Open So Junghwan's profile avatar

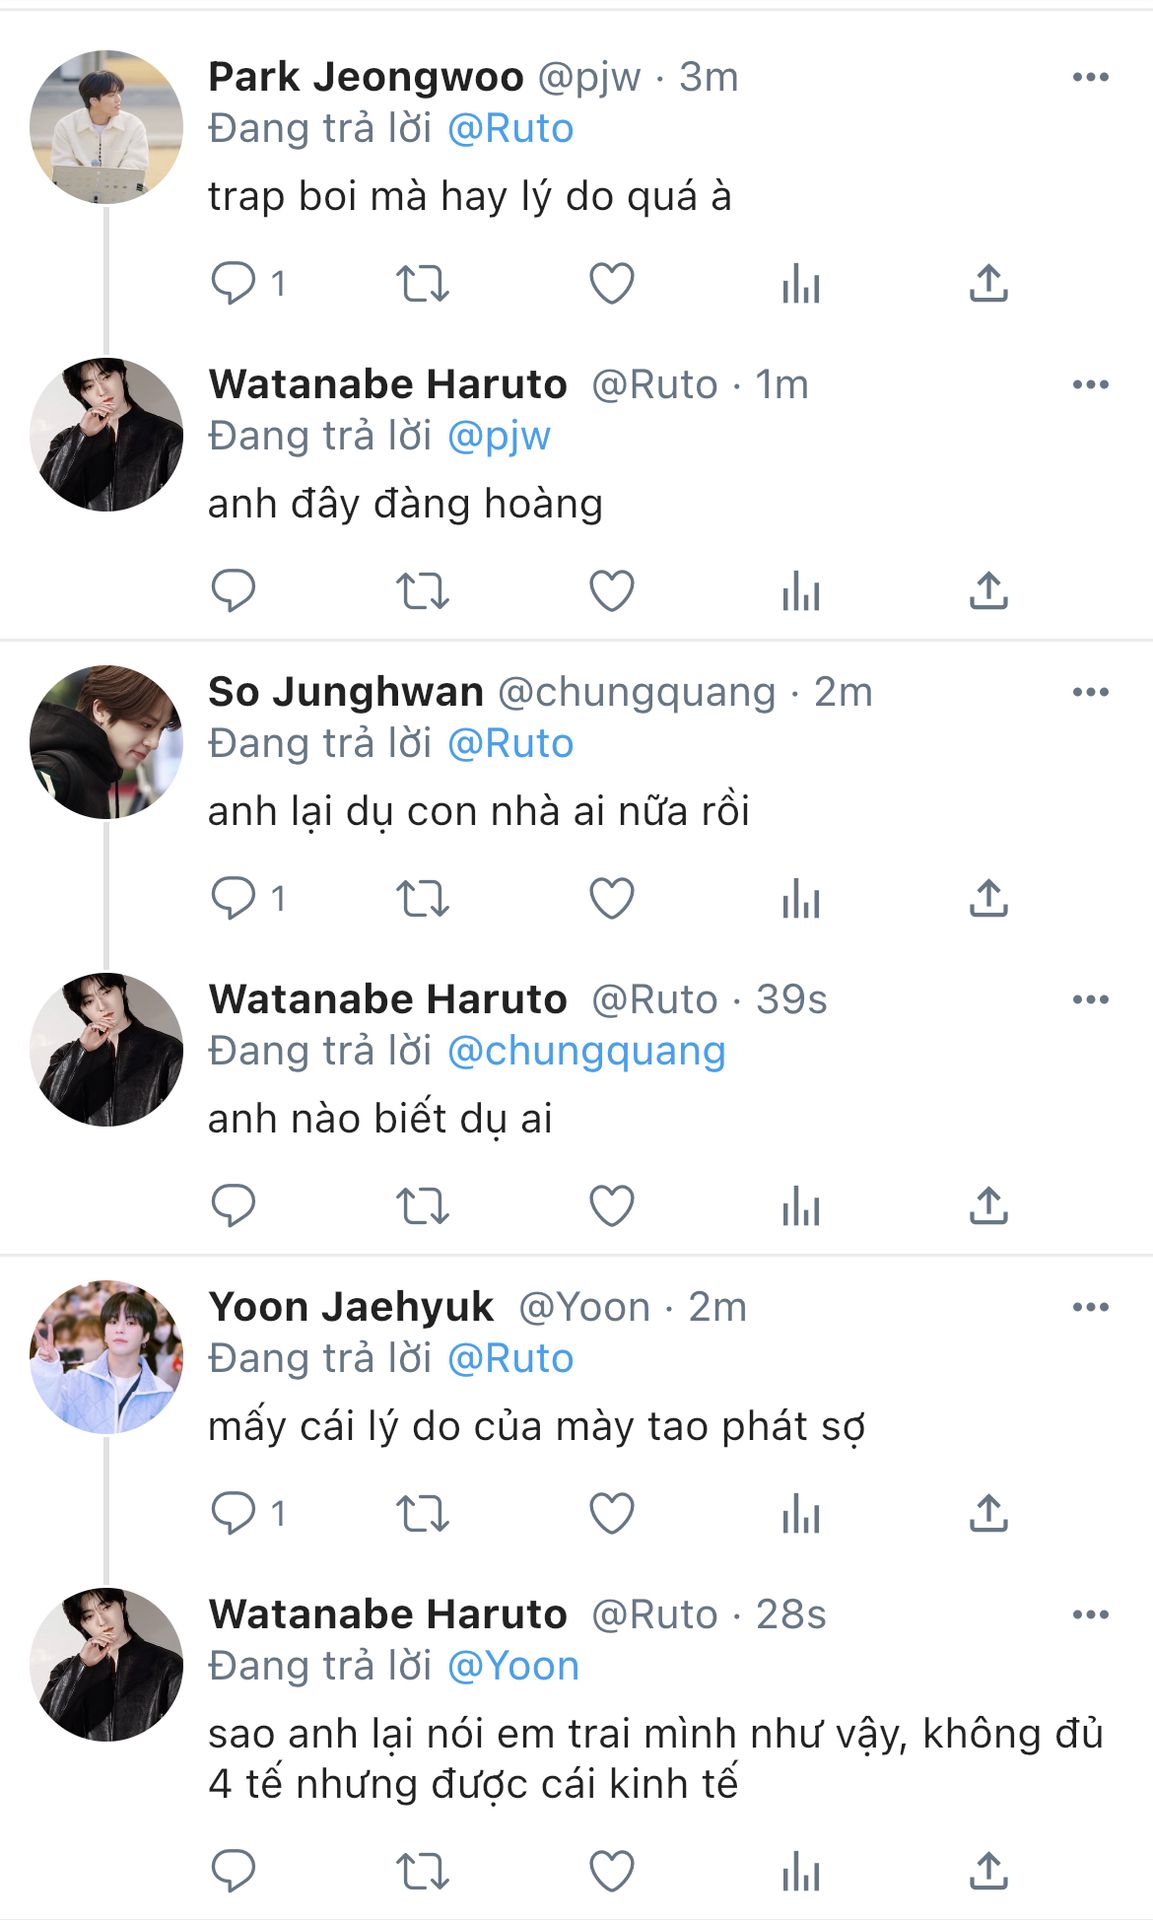click(107, 742)
